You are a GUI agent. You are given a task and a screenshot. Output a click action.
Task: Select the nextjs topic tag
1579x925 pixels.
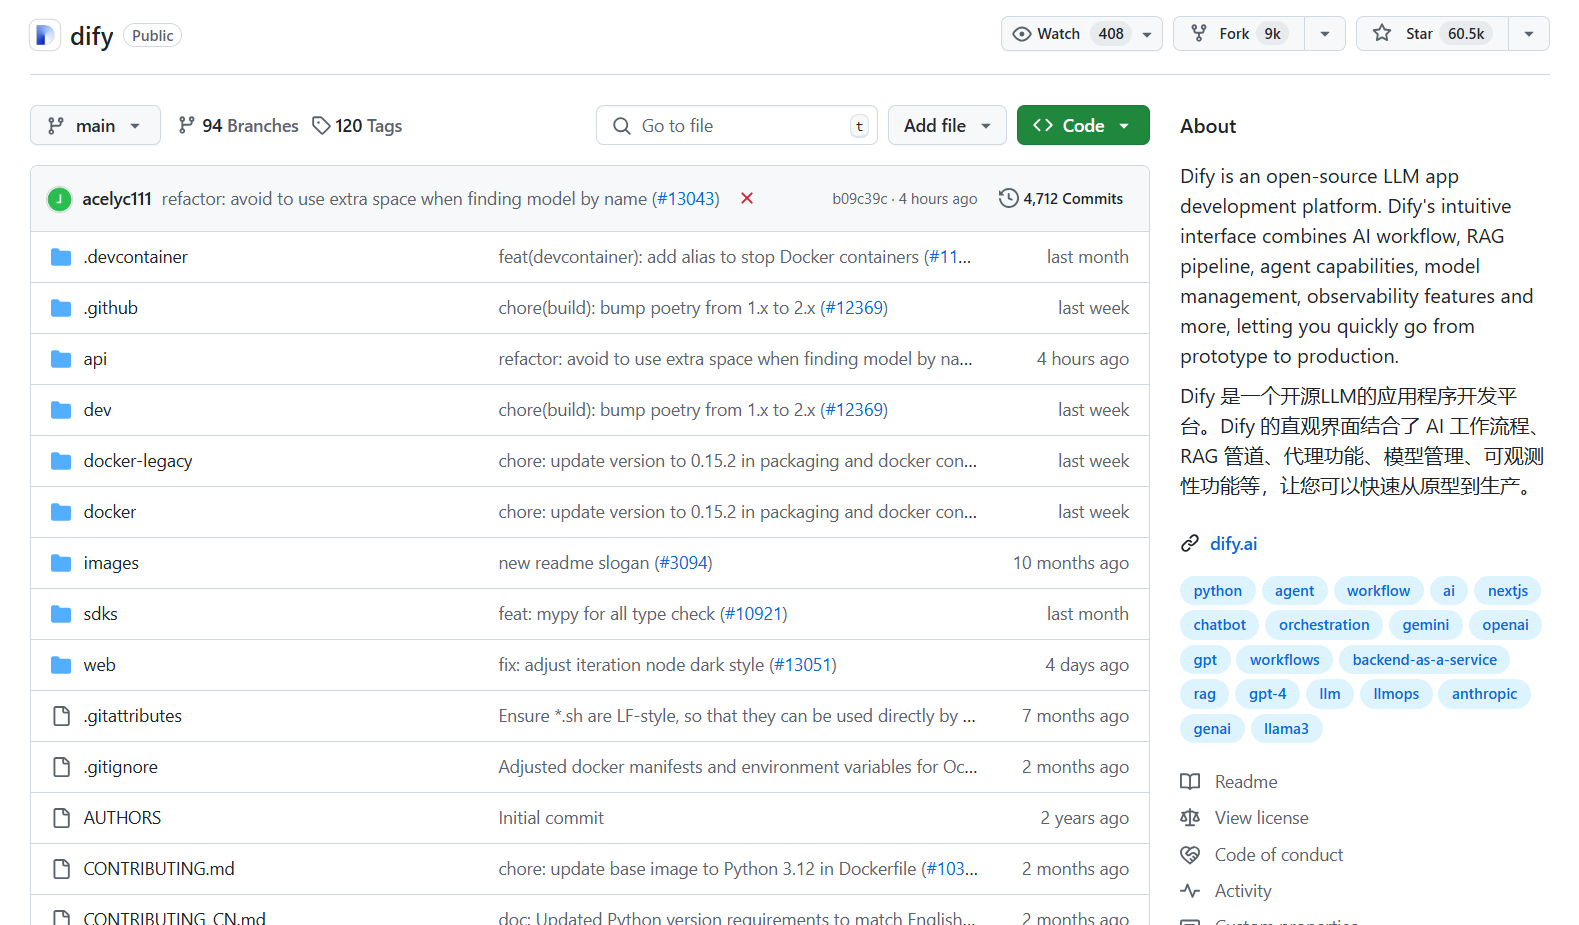click(1508, 591)
